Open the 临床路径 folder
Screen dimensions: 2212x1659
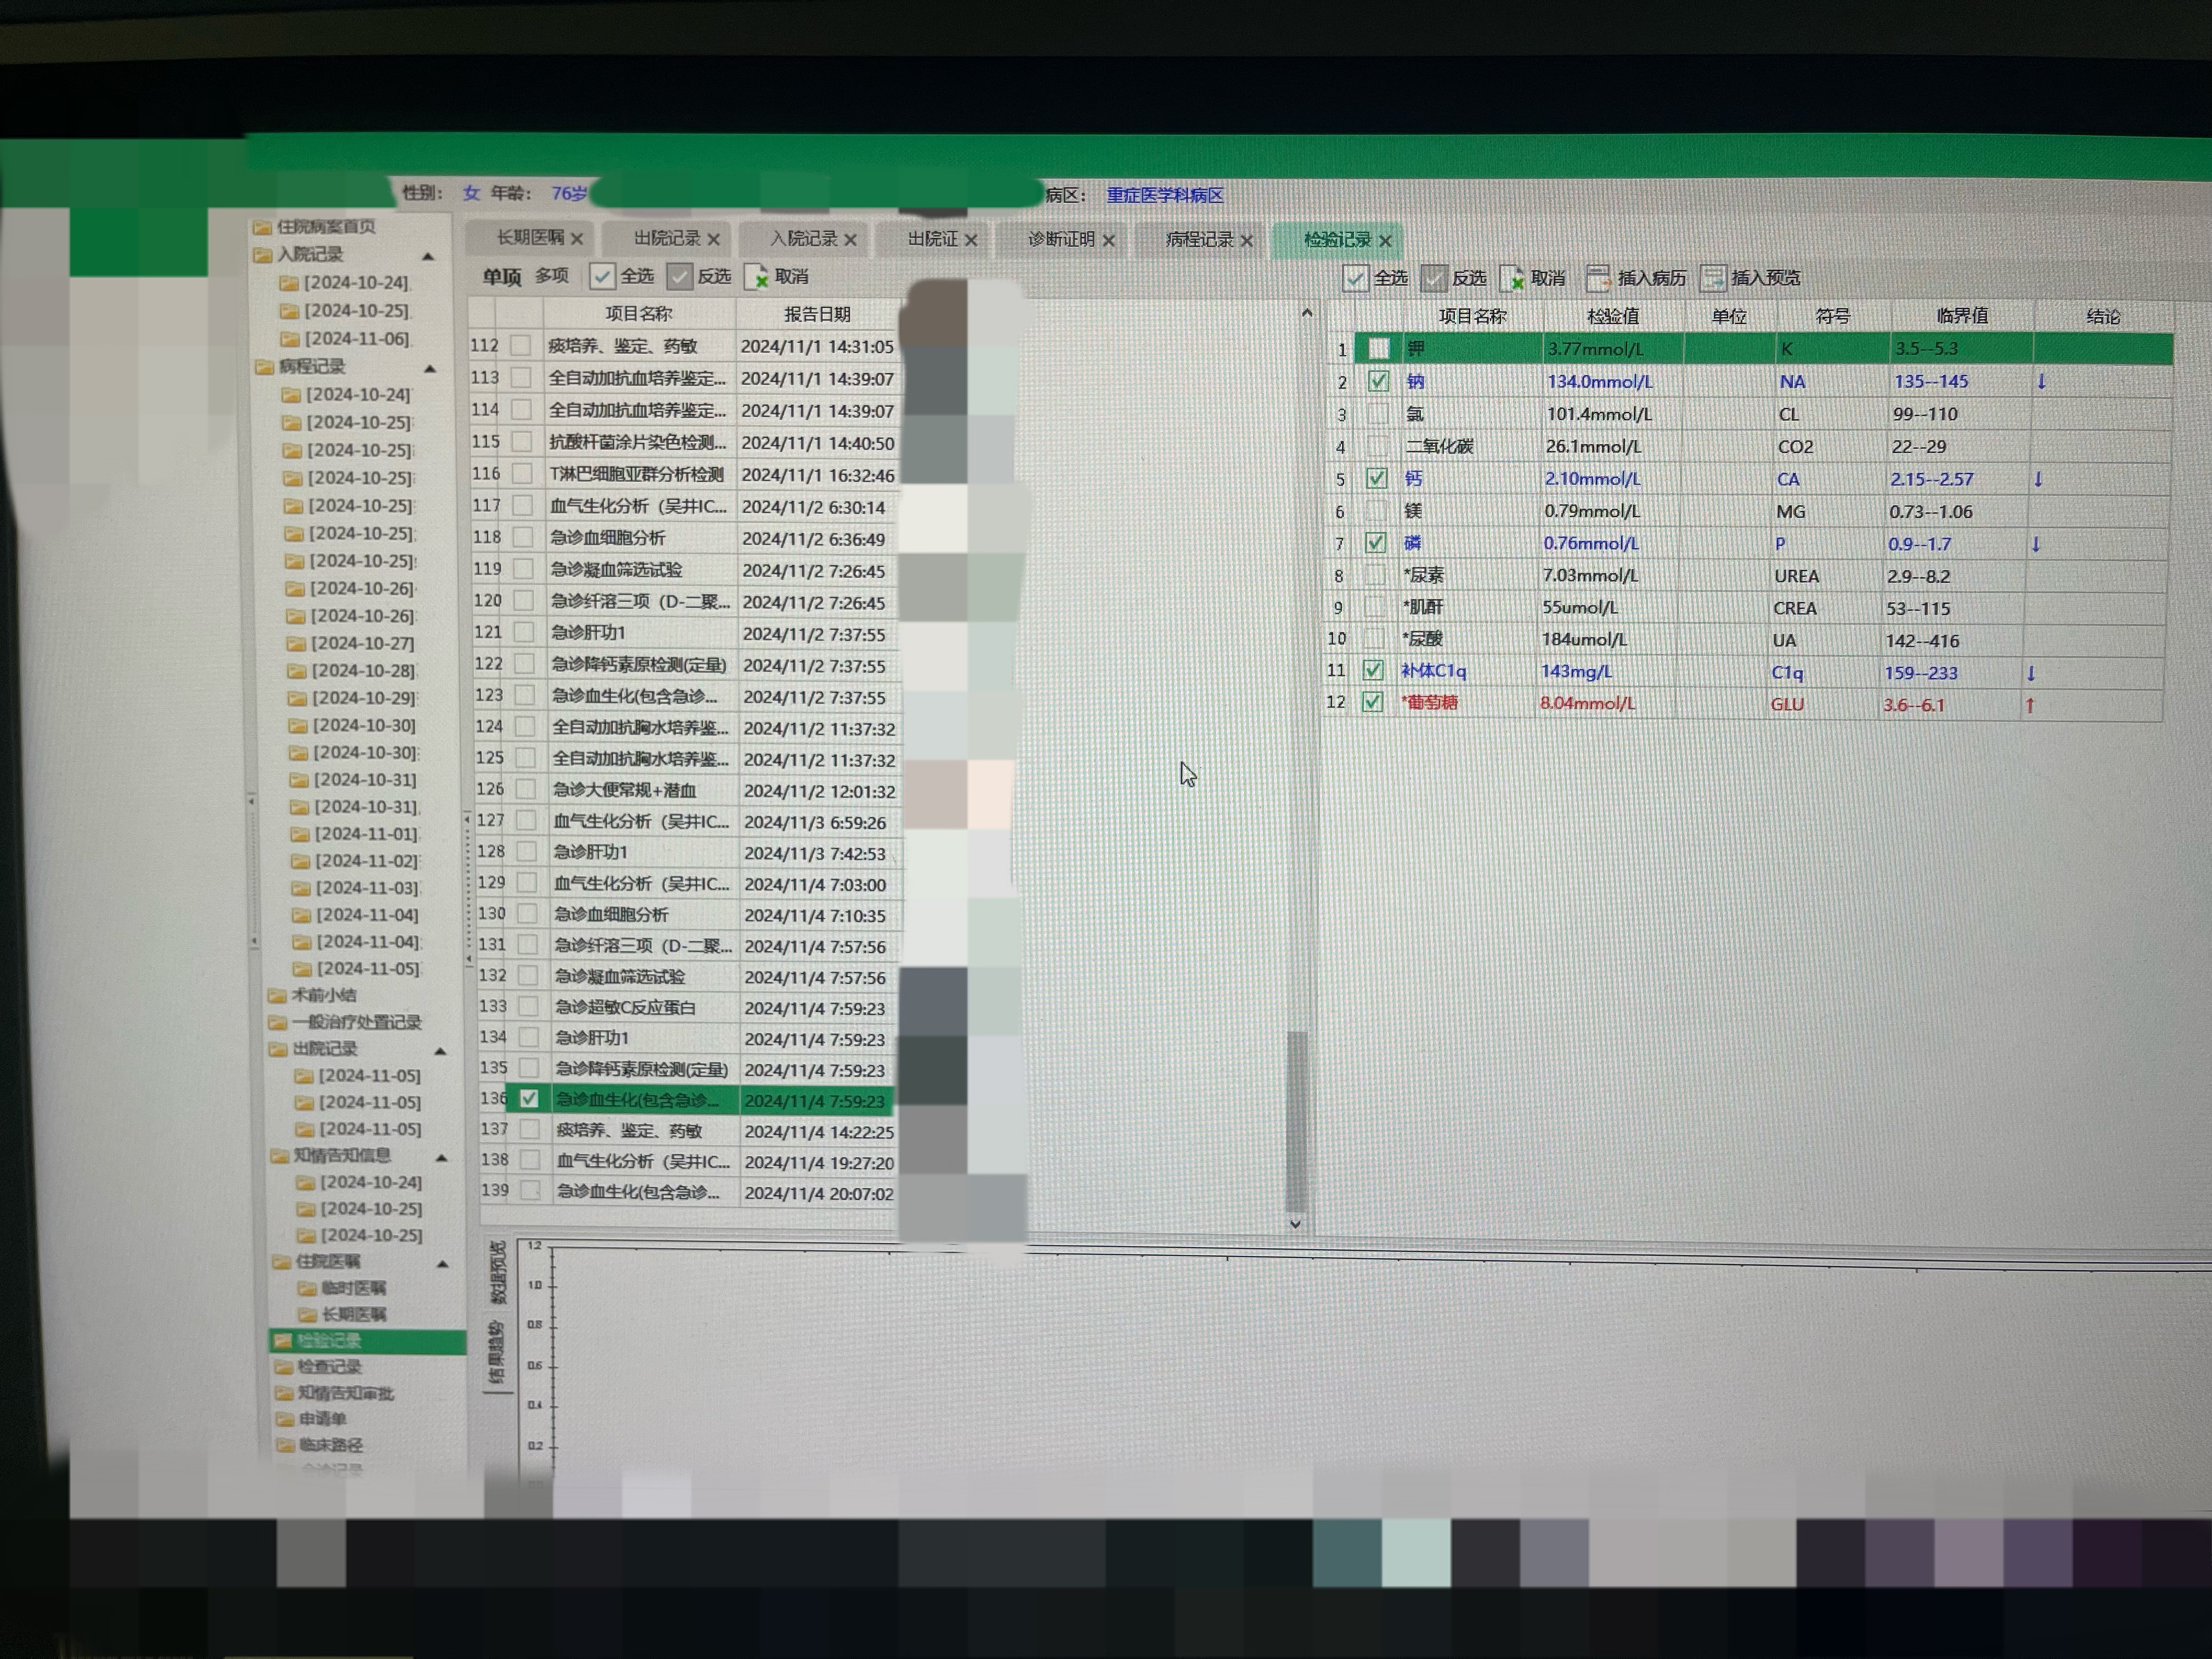coord(319,1445)
